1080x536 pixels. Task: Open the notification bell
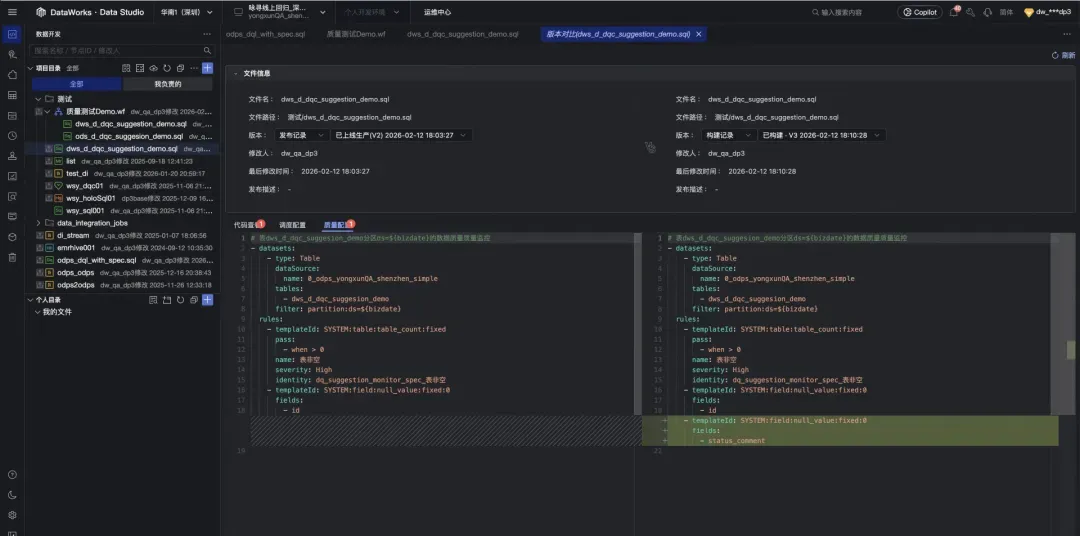tap(953, 12)
